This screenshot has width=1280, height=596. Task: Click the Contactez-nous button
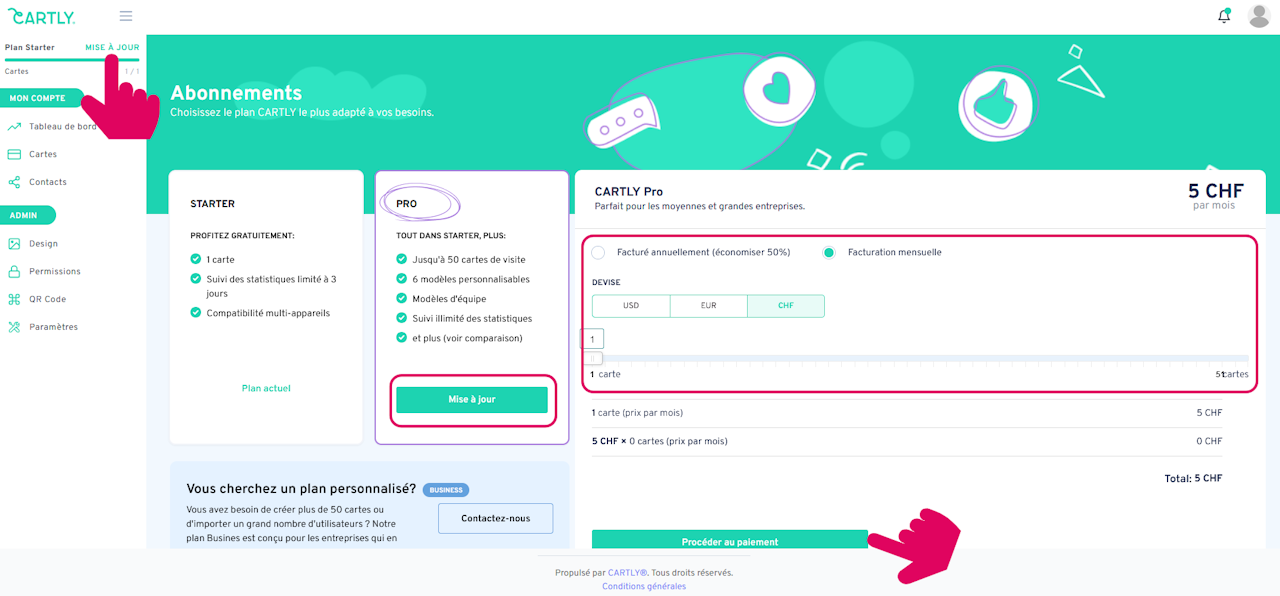(495, 518)
